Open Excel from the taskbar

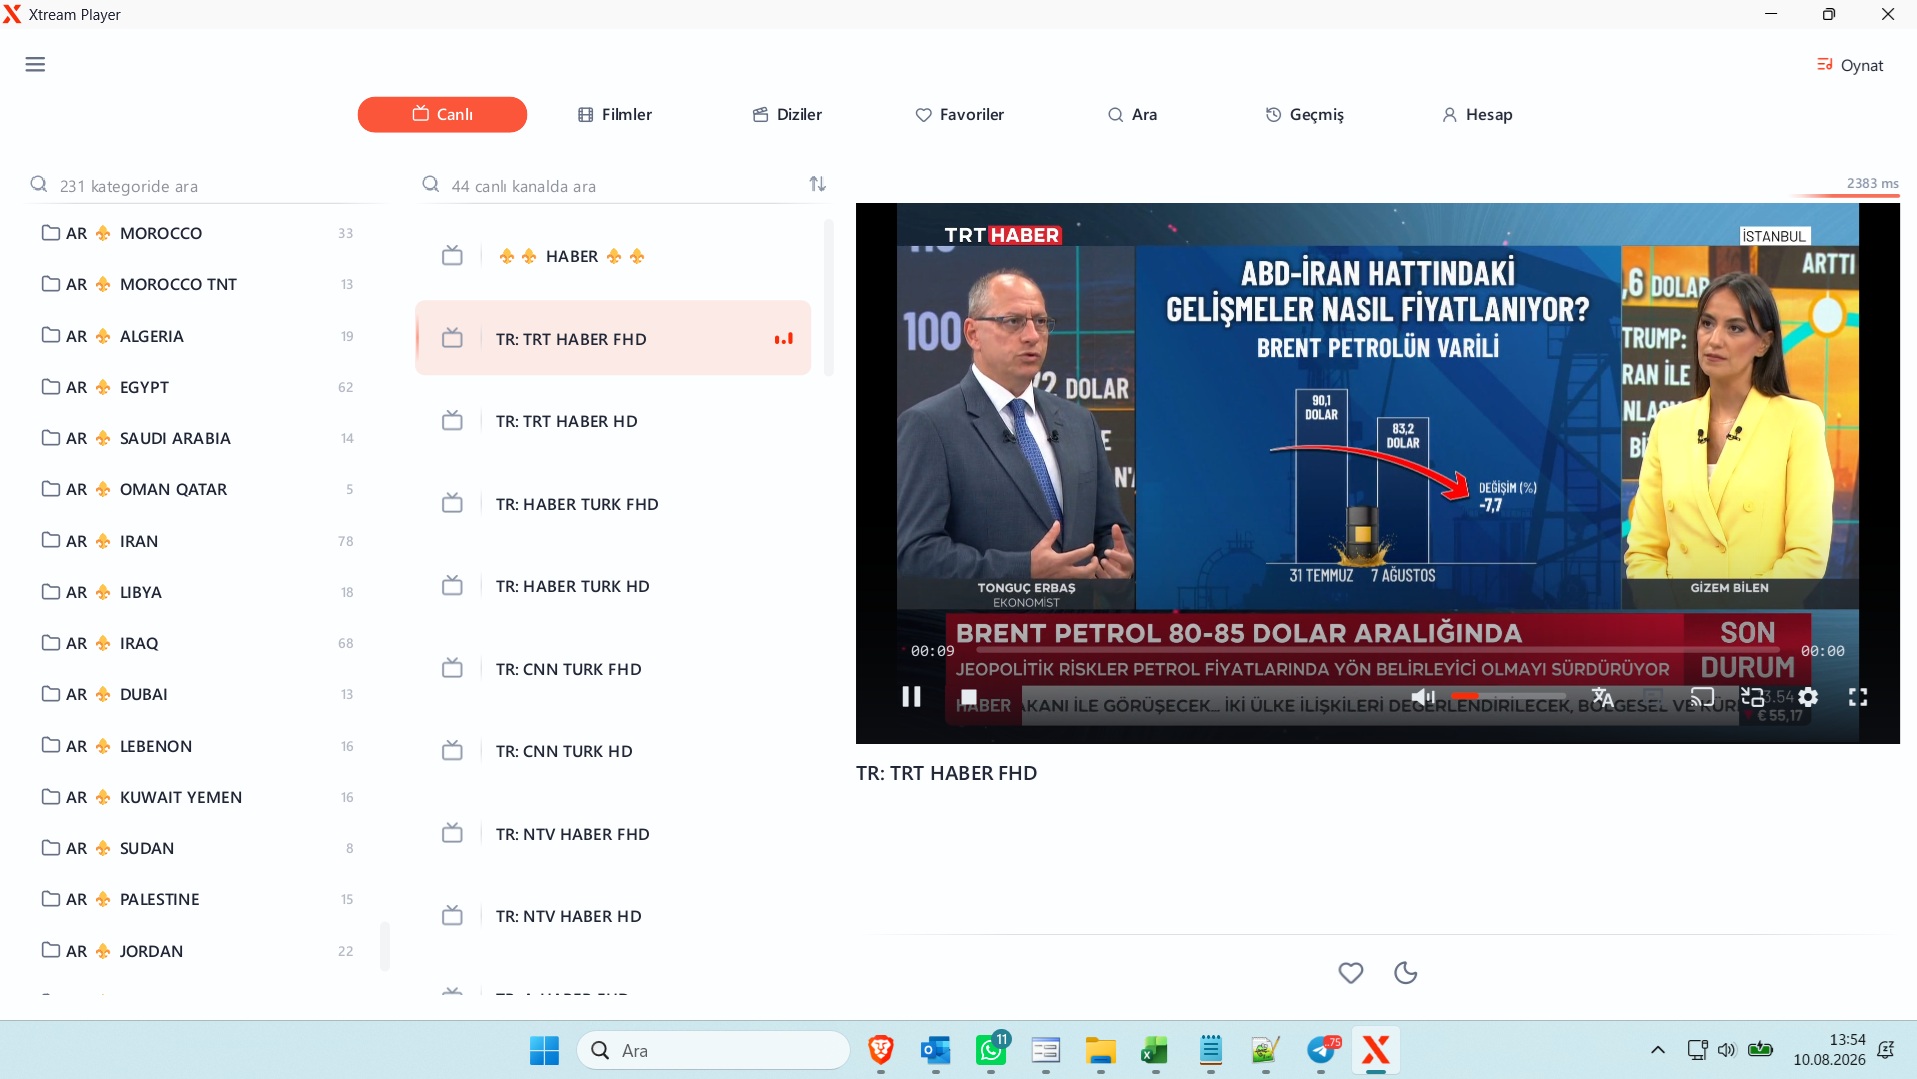pyautogui.click(x=1155, y=1050)
